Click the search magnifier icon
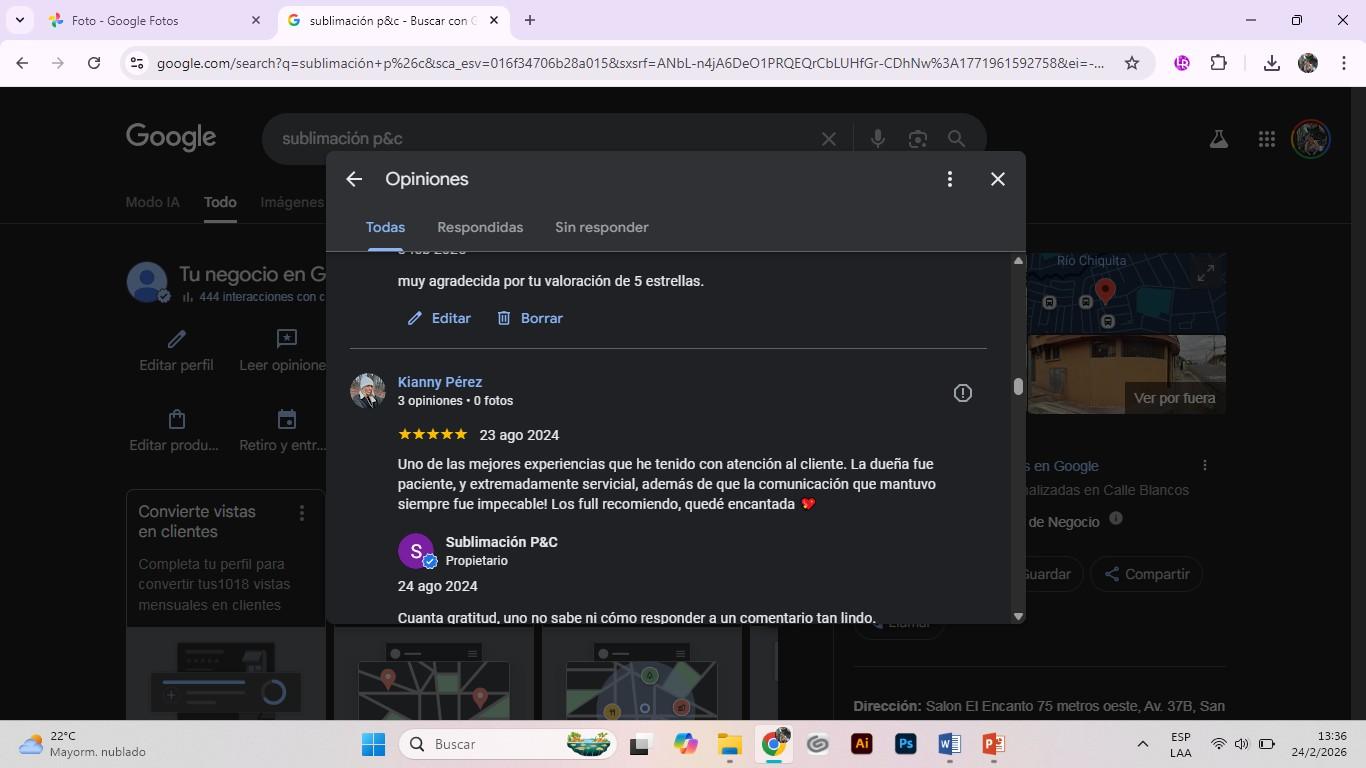Screen dimensions: 1366x768 tap(957, 139)
